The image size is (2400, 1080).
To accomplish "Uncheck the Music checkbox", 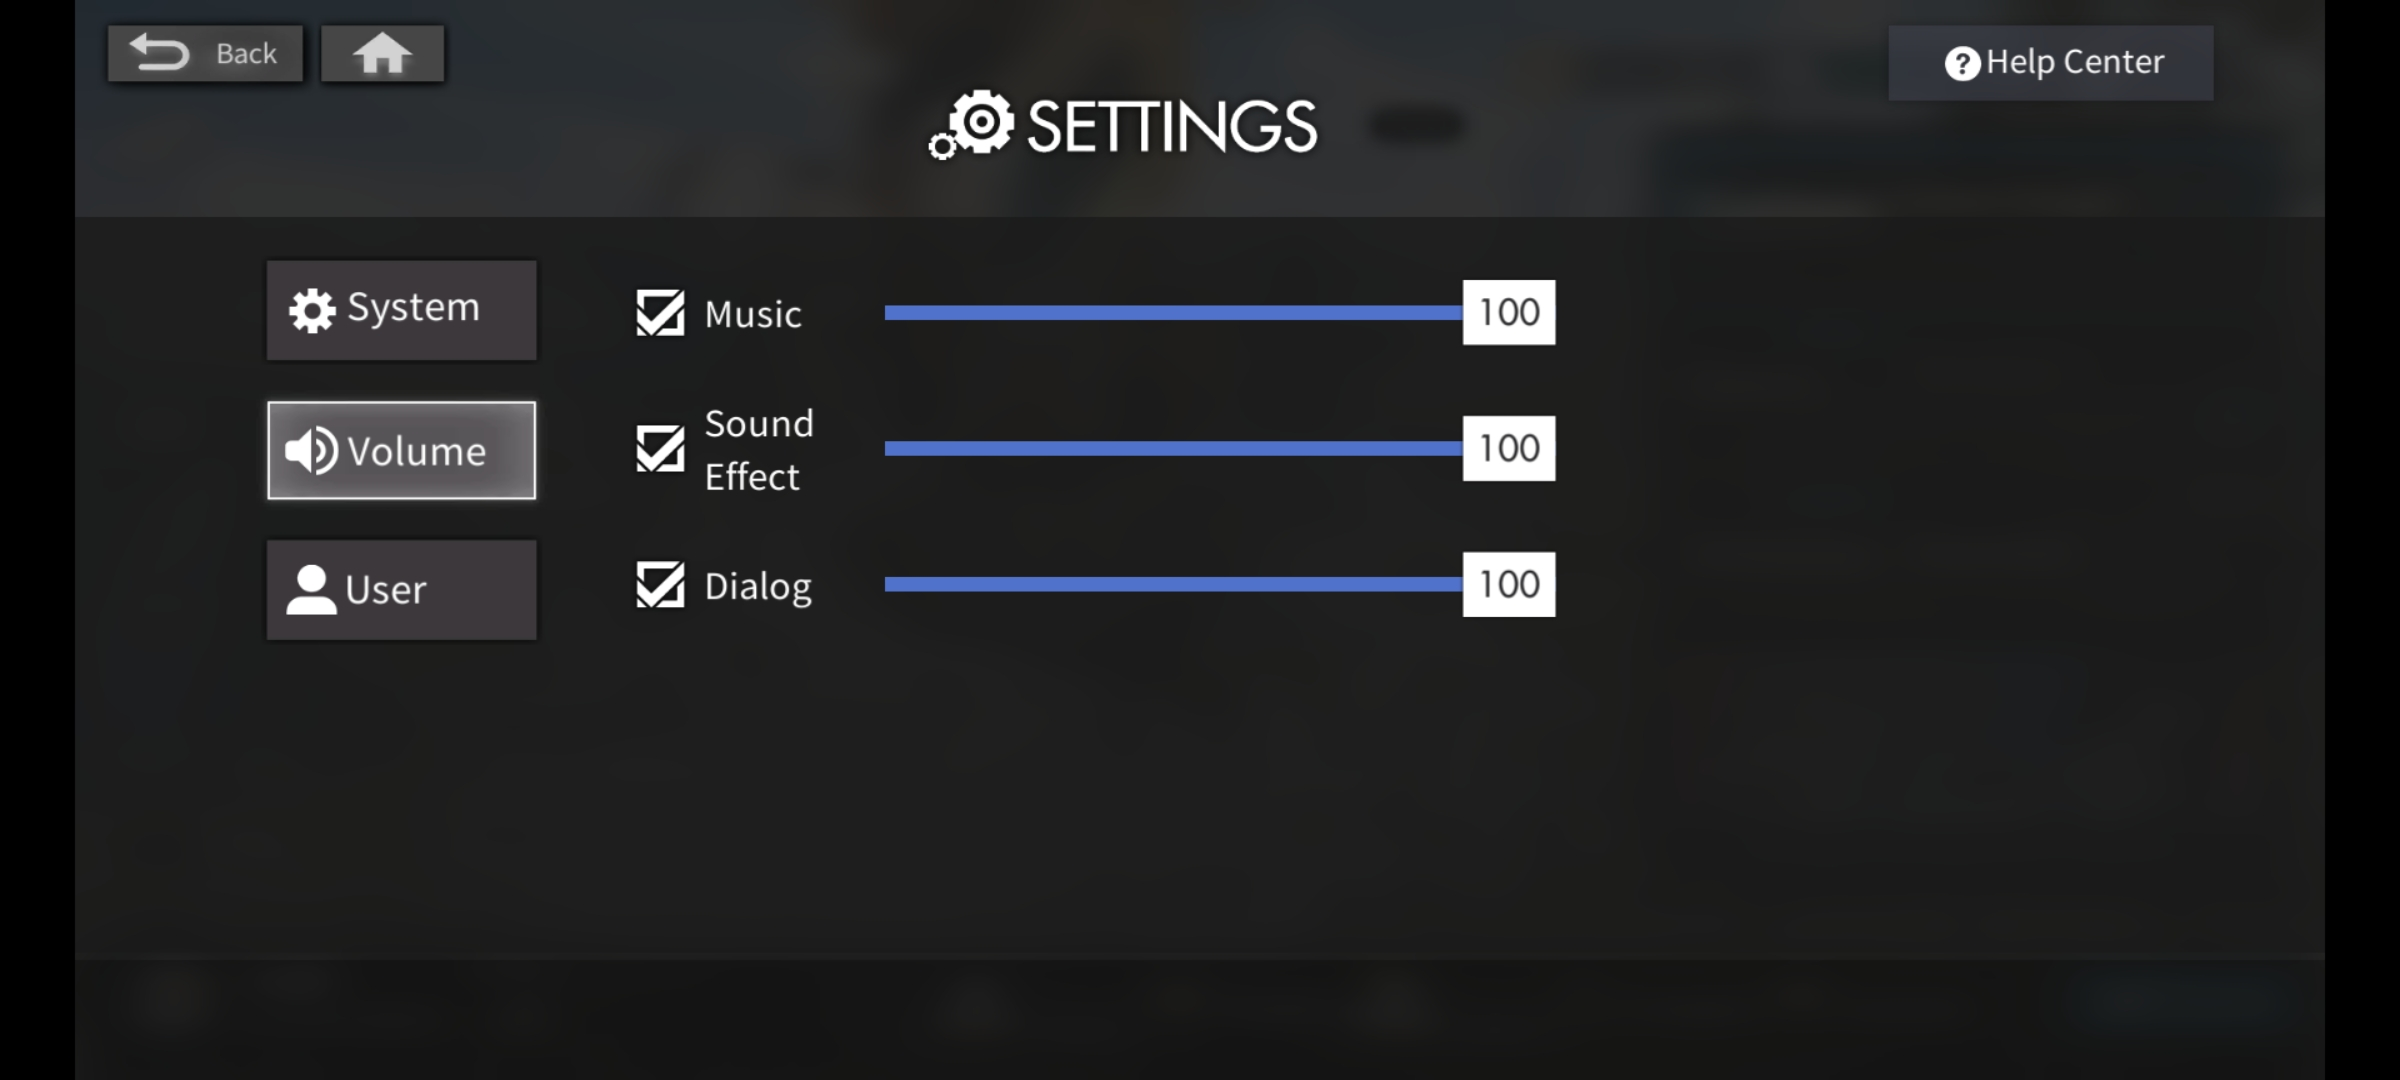I will tap(660, 313).
